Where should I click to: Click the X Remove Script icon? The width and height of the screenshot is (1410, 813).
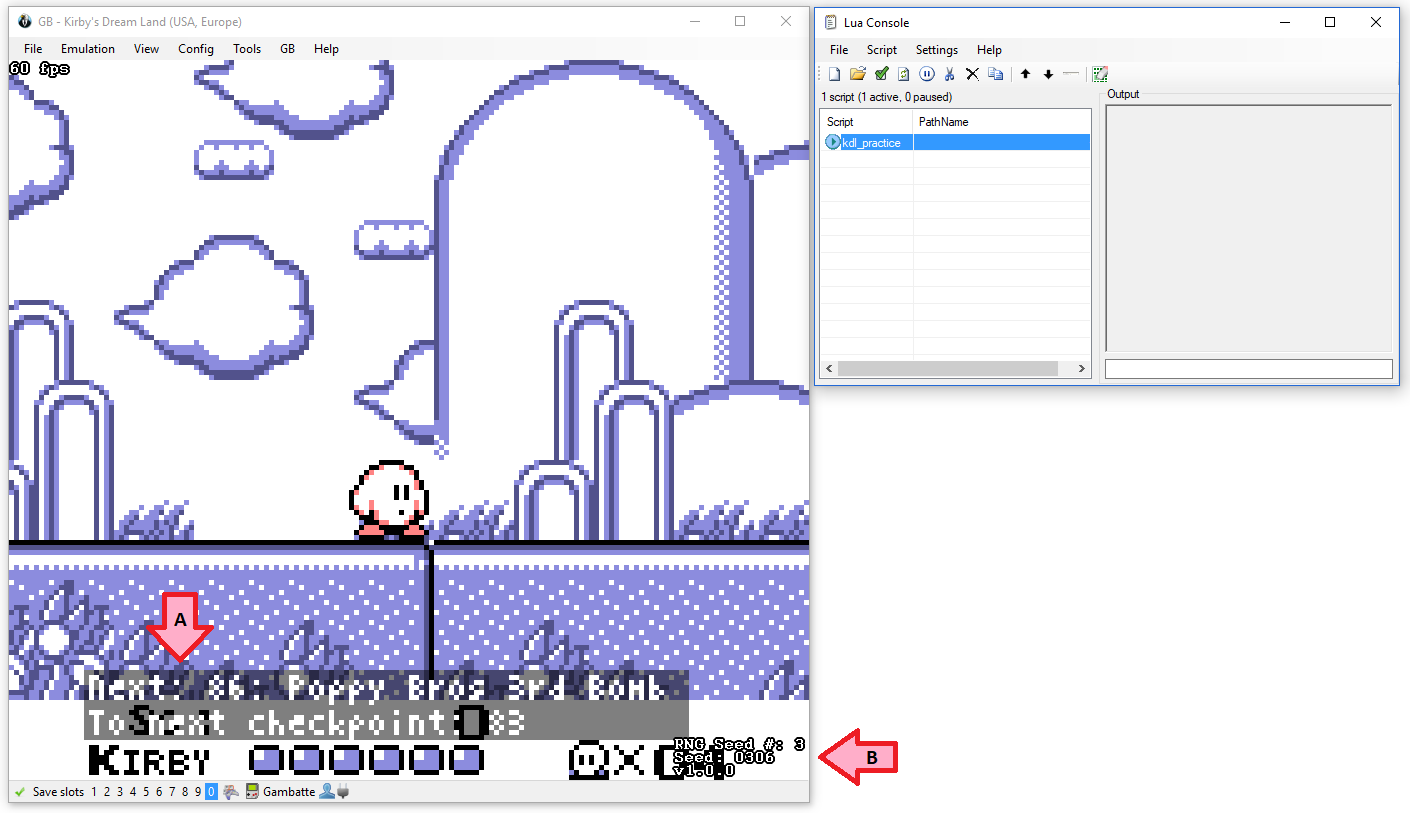coord(972,74)
